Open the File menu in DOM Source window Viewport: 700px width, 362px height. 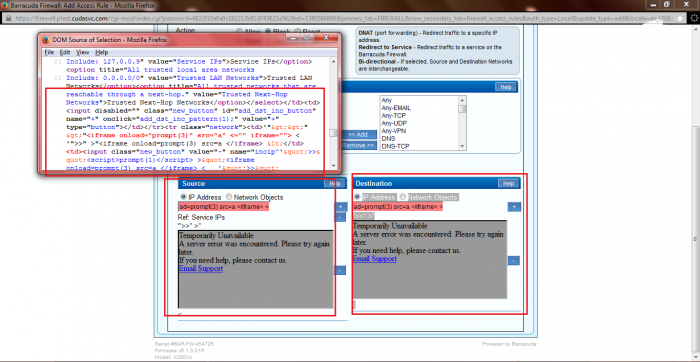pos(49,52)
